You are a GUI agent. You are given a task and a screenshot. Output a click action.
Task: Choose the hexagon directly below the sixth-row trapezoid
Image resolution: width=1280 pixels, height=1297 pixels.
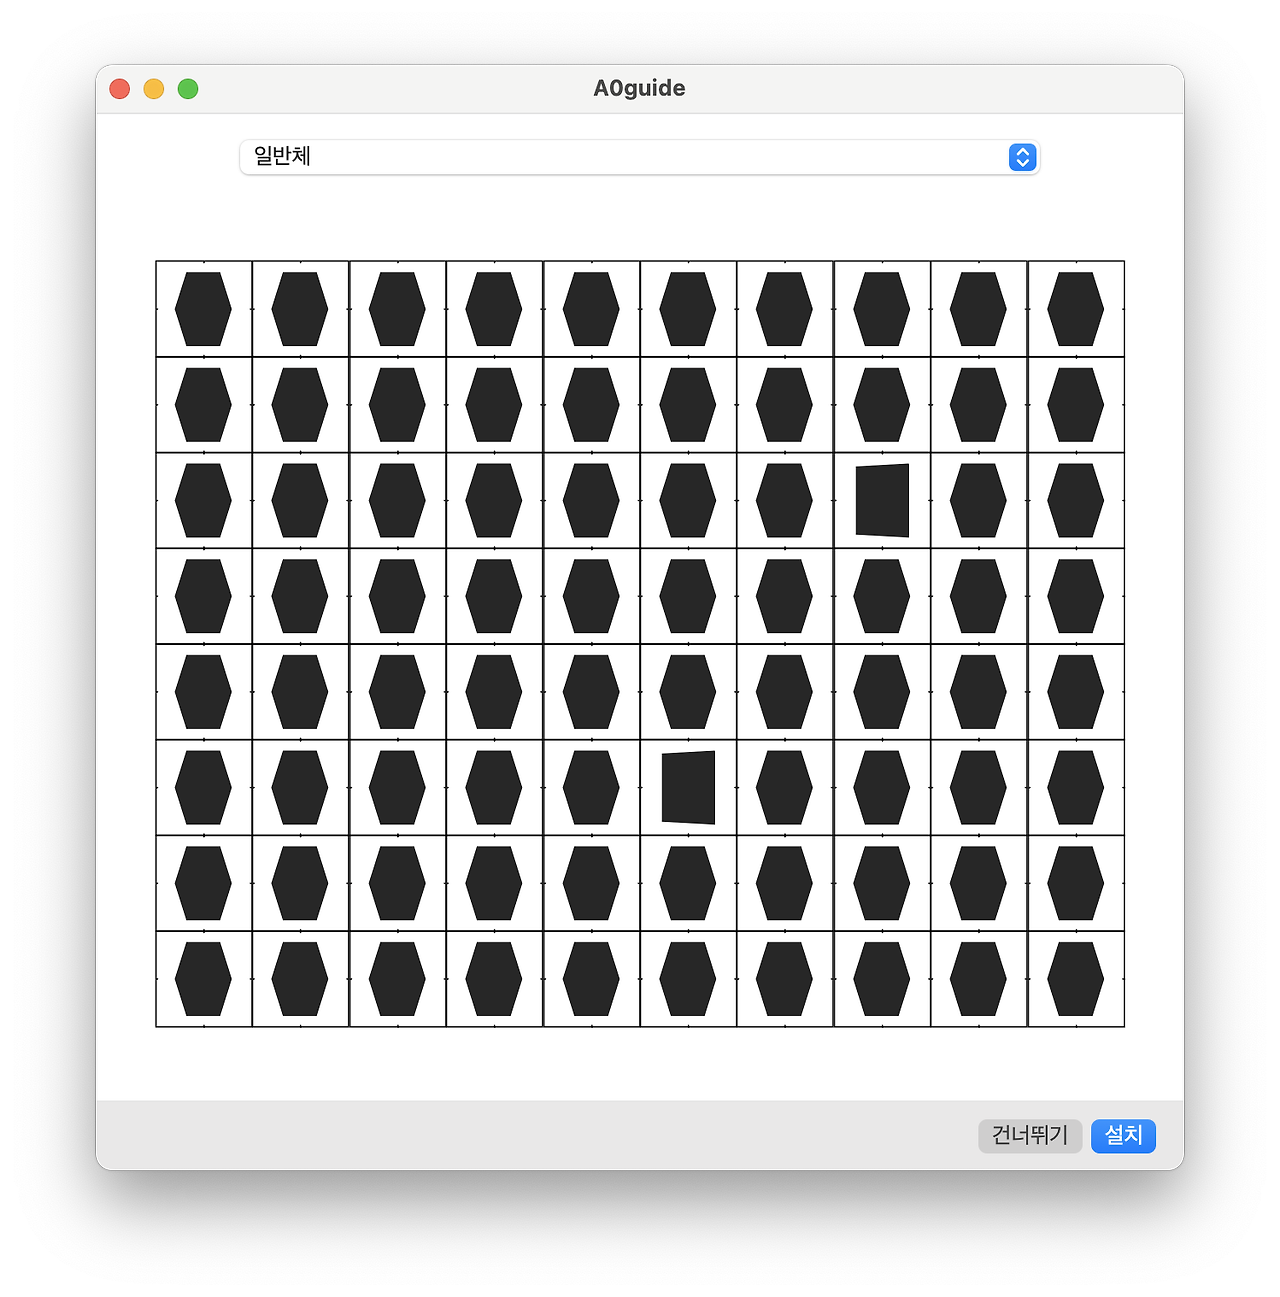tap(688, 883)
